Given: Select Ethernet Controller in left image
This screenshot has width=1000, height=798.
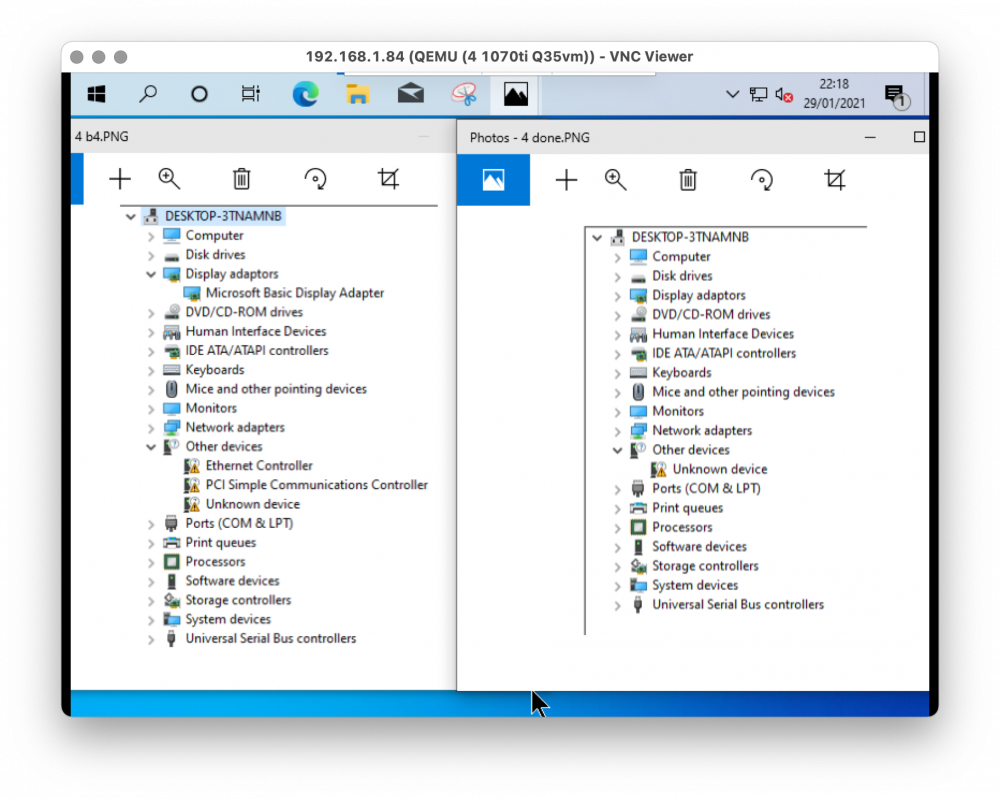Looking at the screenshot, I should 259,466.
